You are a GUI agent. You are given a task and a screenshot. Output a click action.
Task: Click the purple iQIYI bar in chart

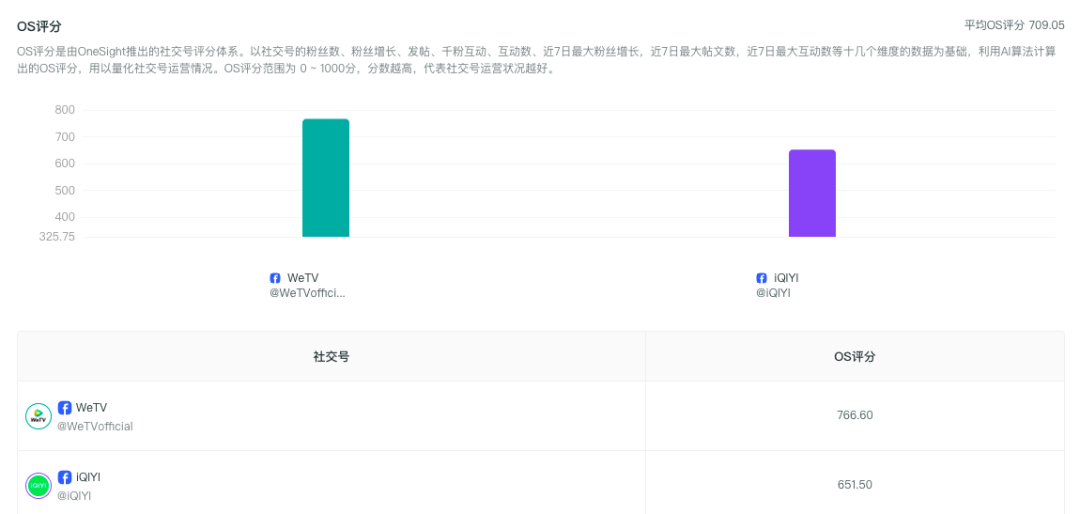pos(812,193)
